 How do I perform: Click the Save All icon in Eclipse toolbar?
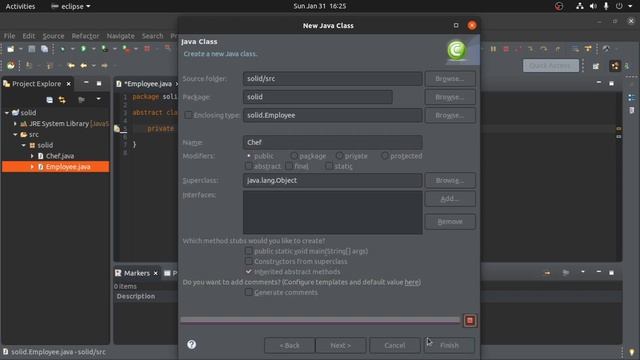[x=44, y=49]
